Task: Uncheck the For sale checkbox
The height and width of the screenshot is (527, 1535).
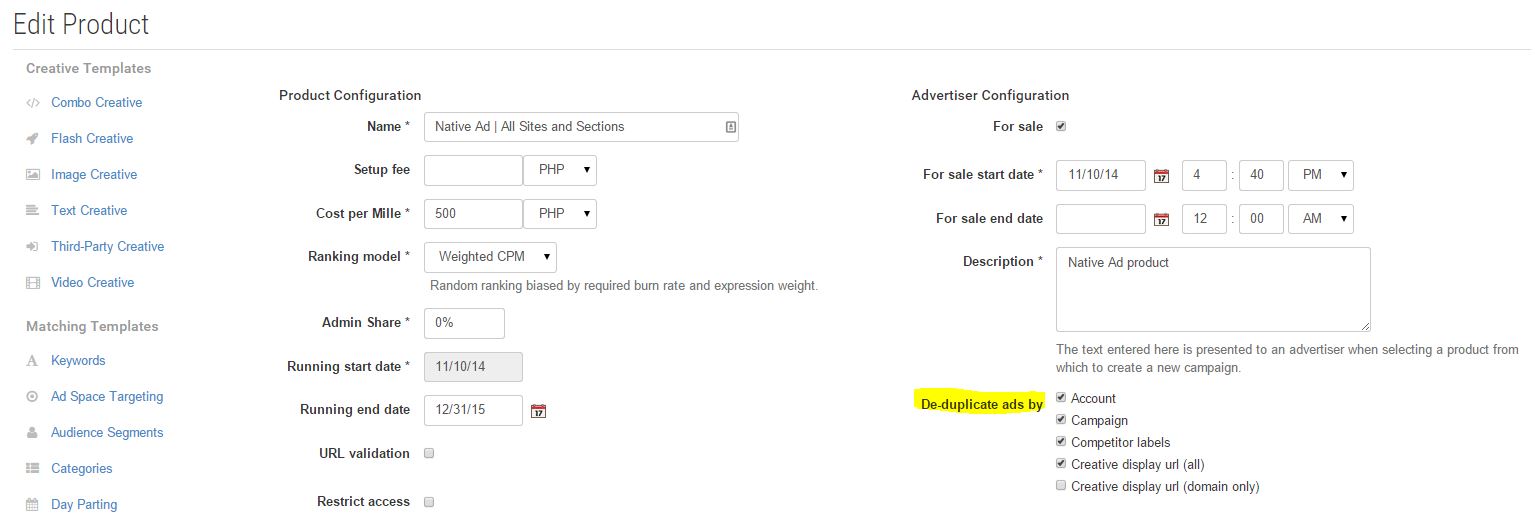Action: click(x=1061, y=126)
